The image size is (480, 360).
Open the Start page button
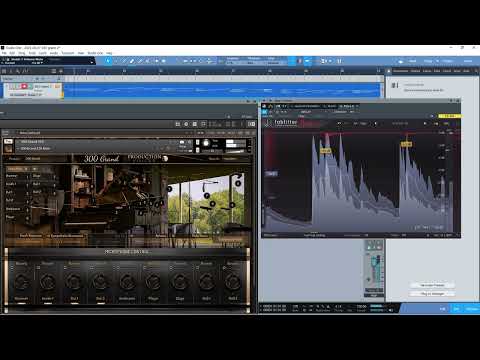[412, 61]
